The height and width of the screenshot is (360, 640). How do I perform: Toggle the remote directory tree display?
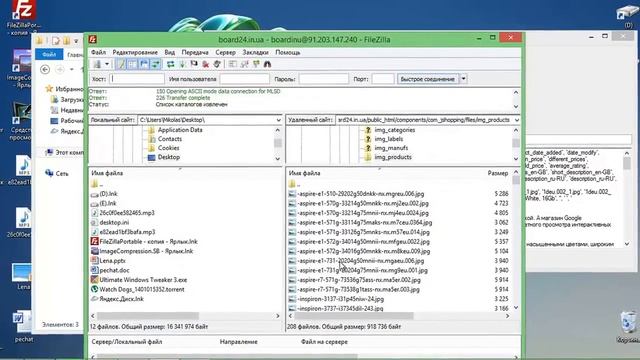[144, 64]
